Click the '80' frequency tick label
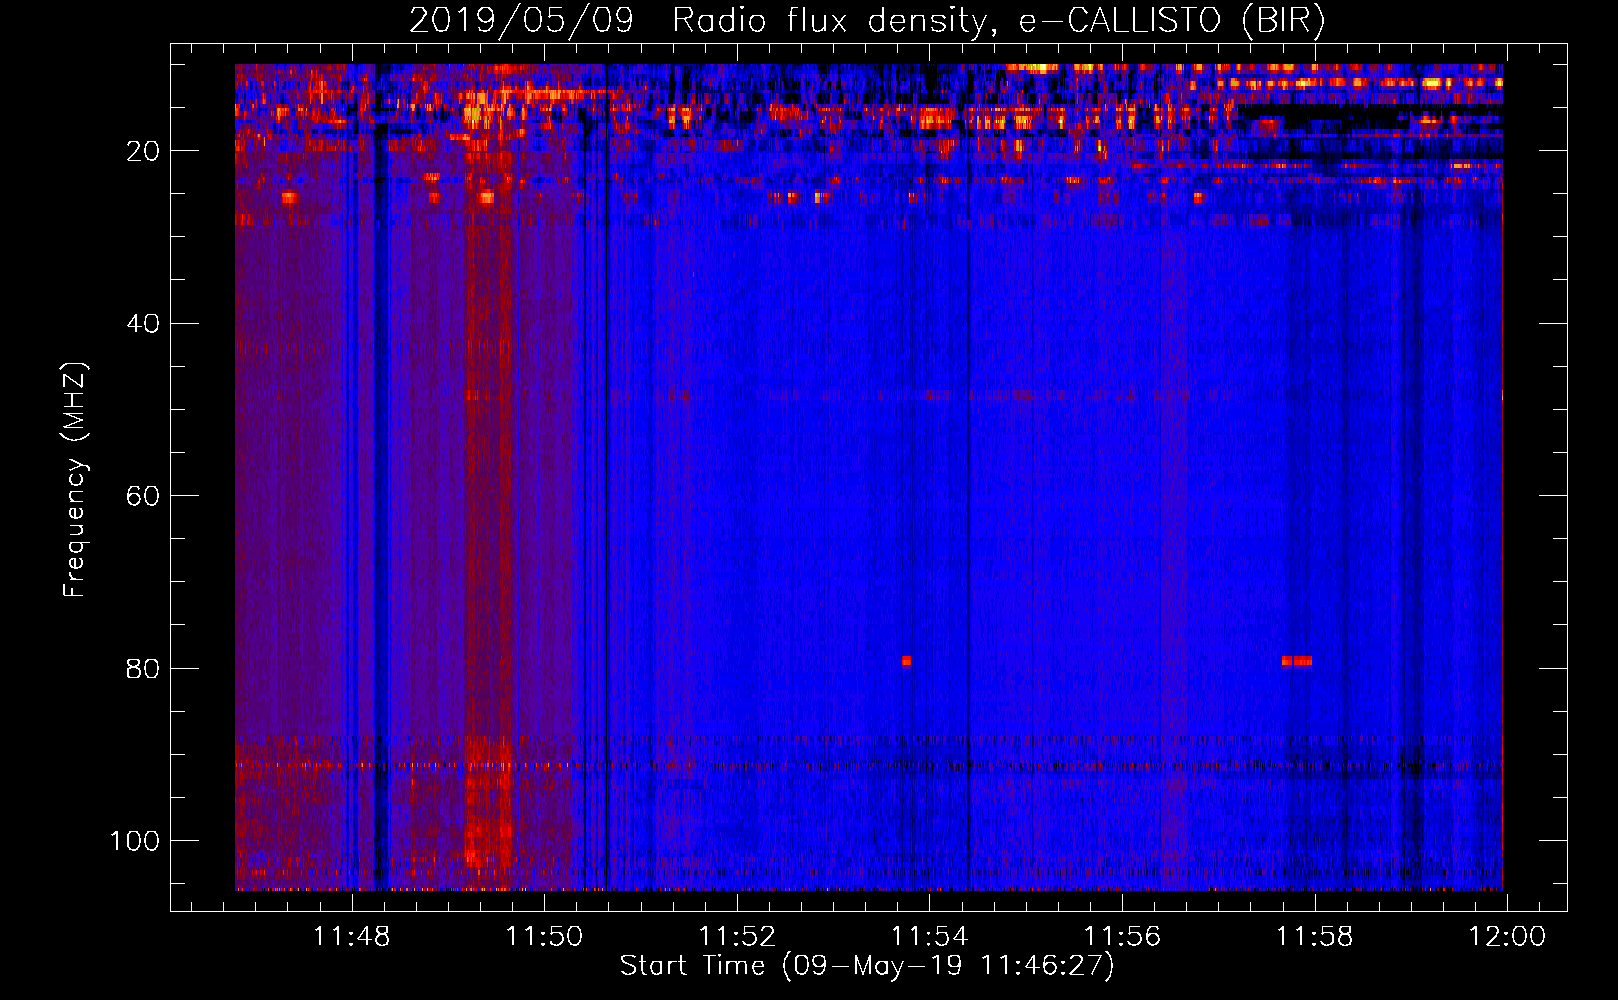Image resolution: width=1618 pixels, height=1000 pixels. [x=144, y=668]
